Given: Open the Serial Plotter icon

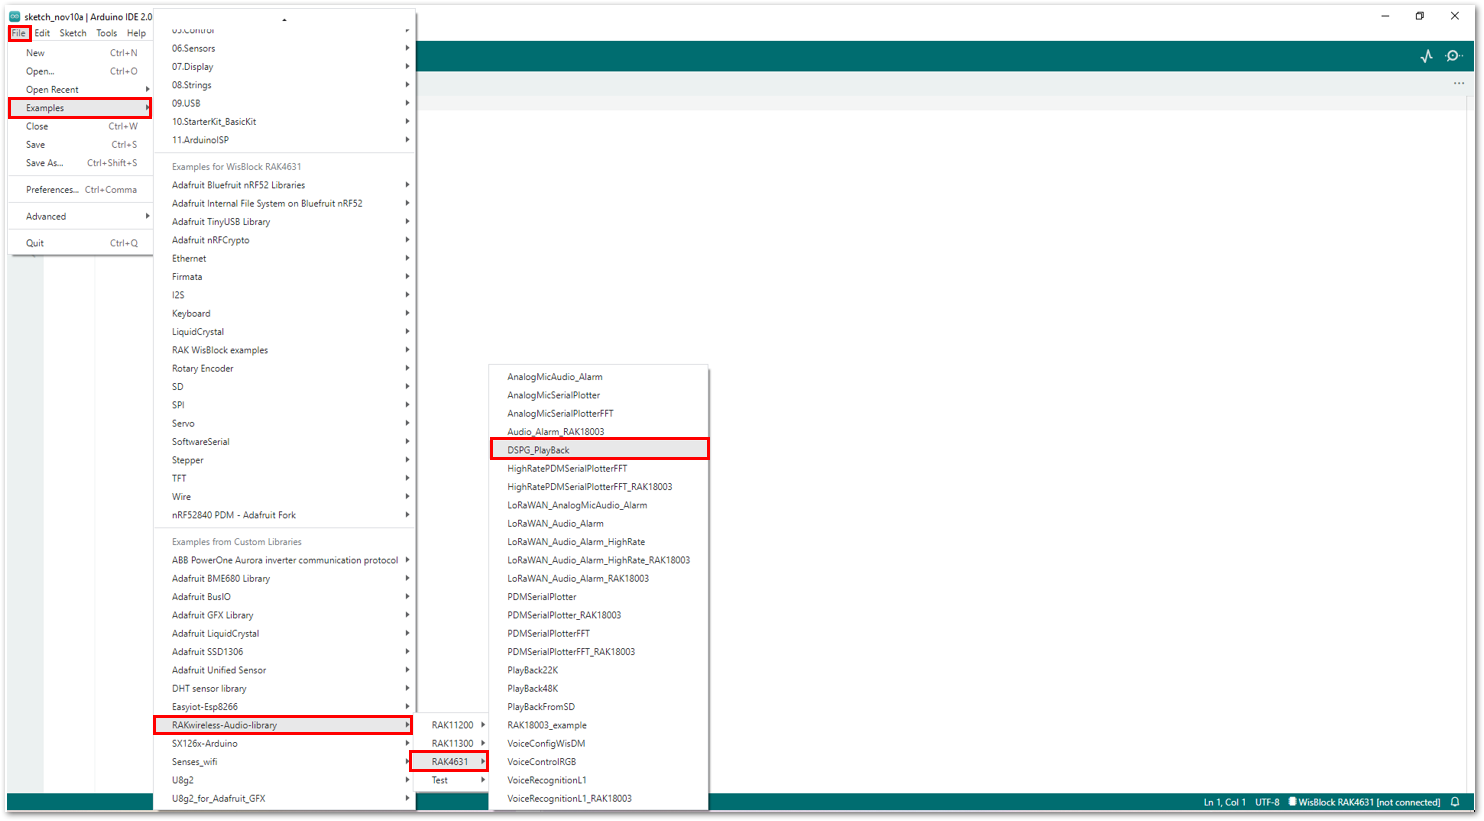Looking at the screenshot, I should (x=1427, y=56).
